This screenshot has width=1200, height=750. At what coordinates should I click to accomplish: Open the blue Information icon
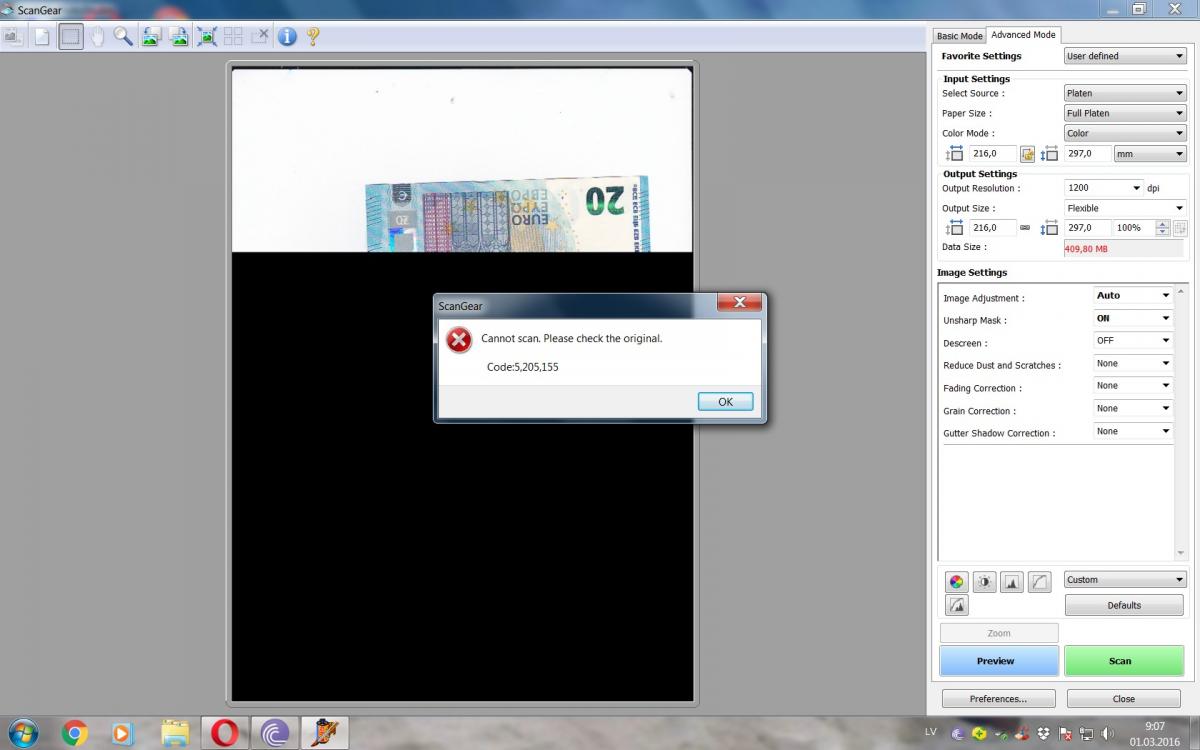pos(287,37)
